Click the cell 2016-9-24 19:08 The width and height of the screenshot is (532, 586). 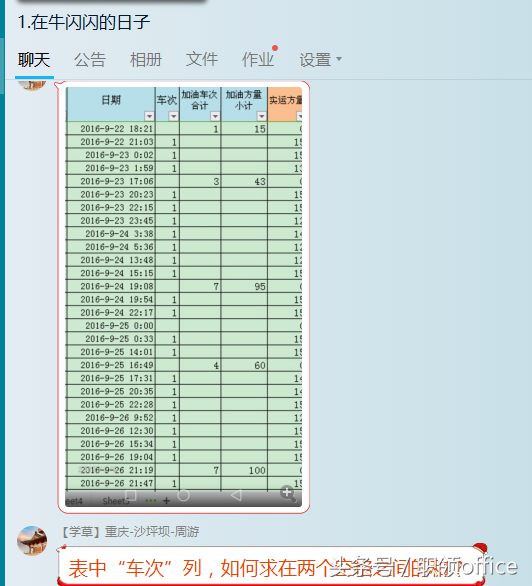pyautogui.click(x=111, y=286)
